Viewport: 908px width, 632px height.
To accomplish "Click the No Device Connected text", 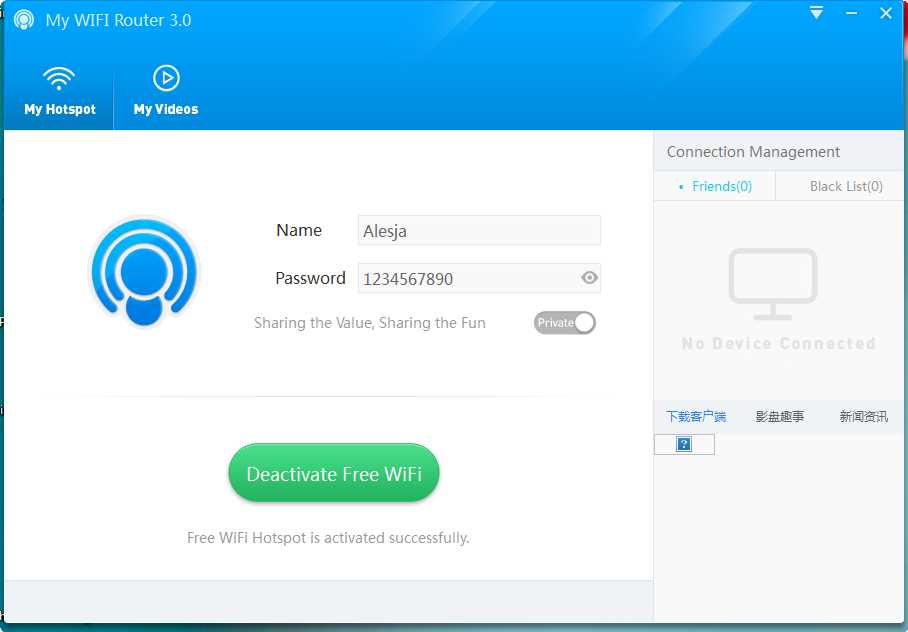I will tap(778, 344).
